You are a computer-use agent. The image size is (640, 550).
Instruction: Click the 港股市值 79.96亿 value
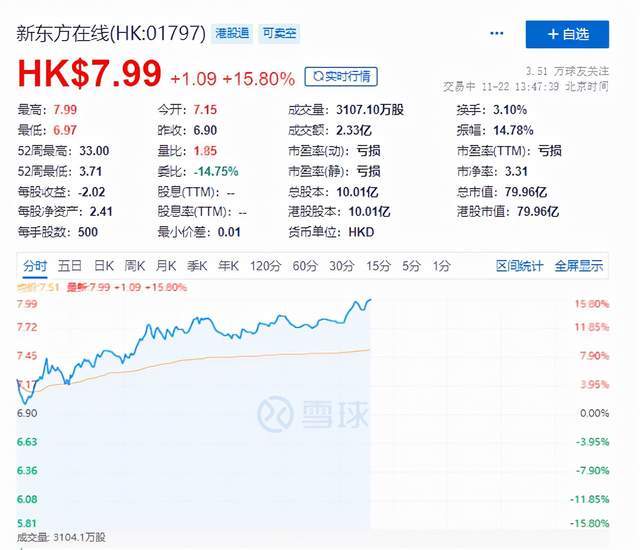click(x=538, y=212)
